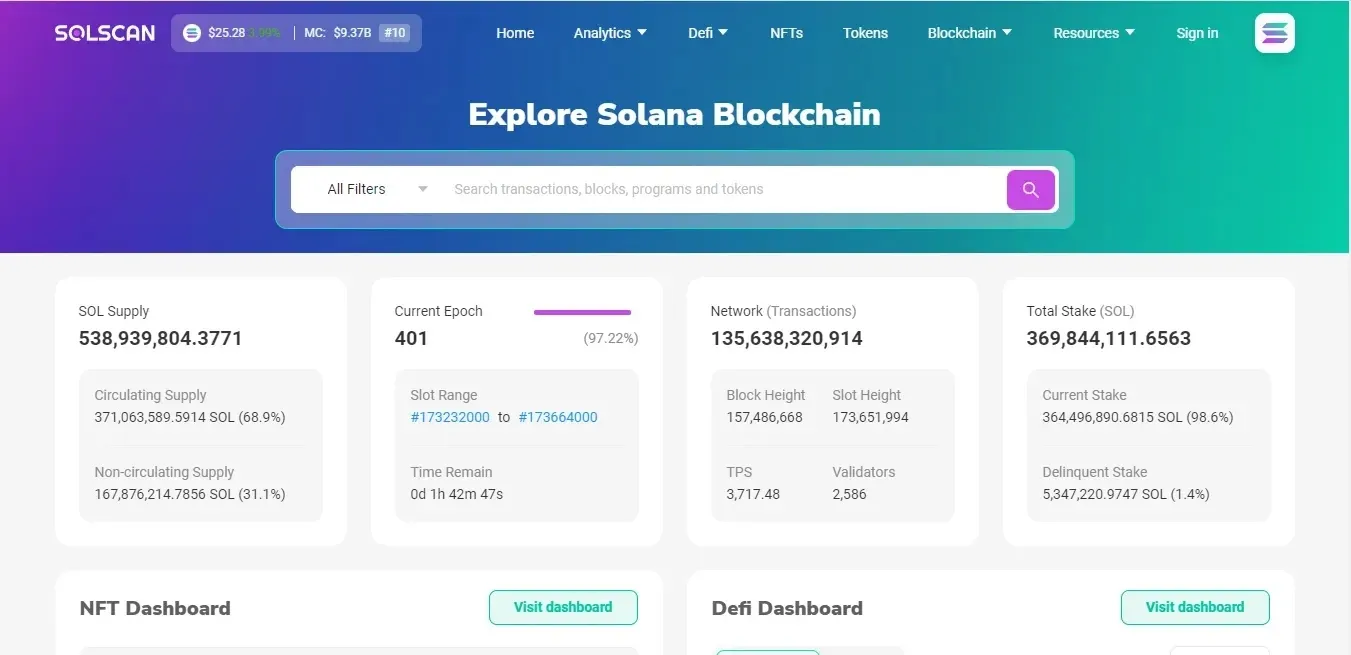The image size is (1351, 655).
Task: Click the MC: $9.37B market cap
Action: click(338, 33)
